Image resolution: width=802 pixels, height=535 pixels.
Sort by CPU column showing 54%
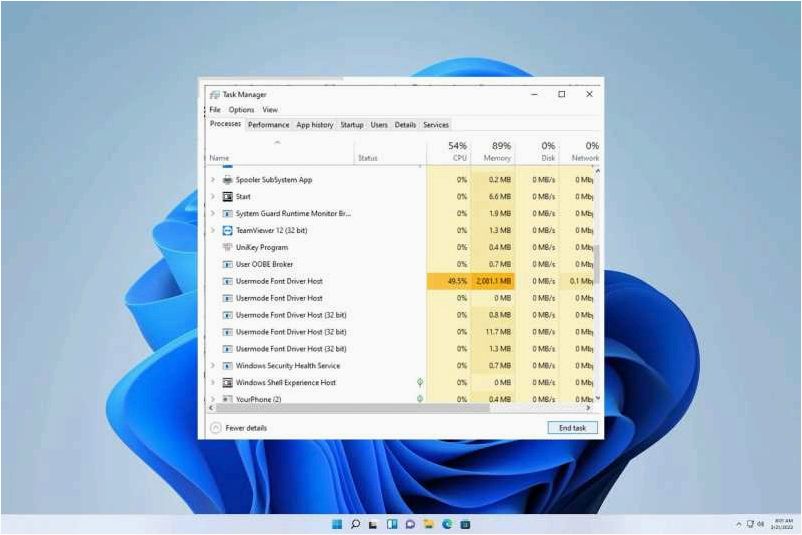click(x=449, y=152)
